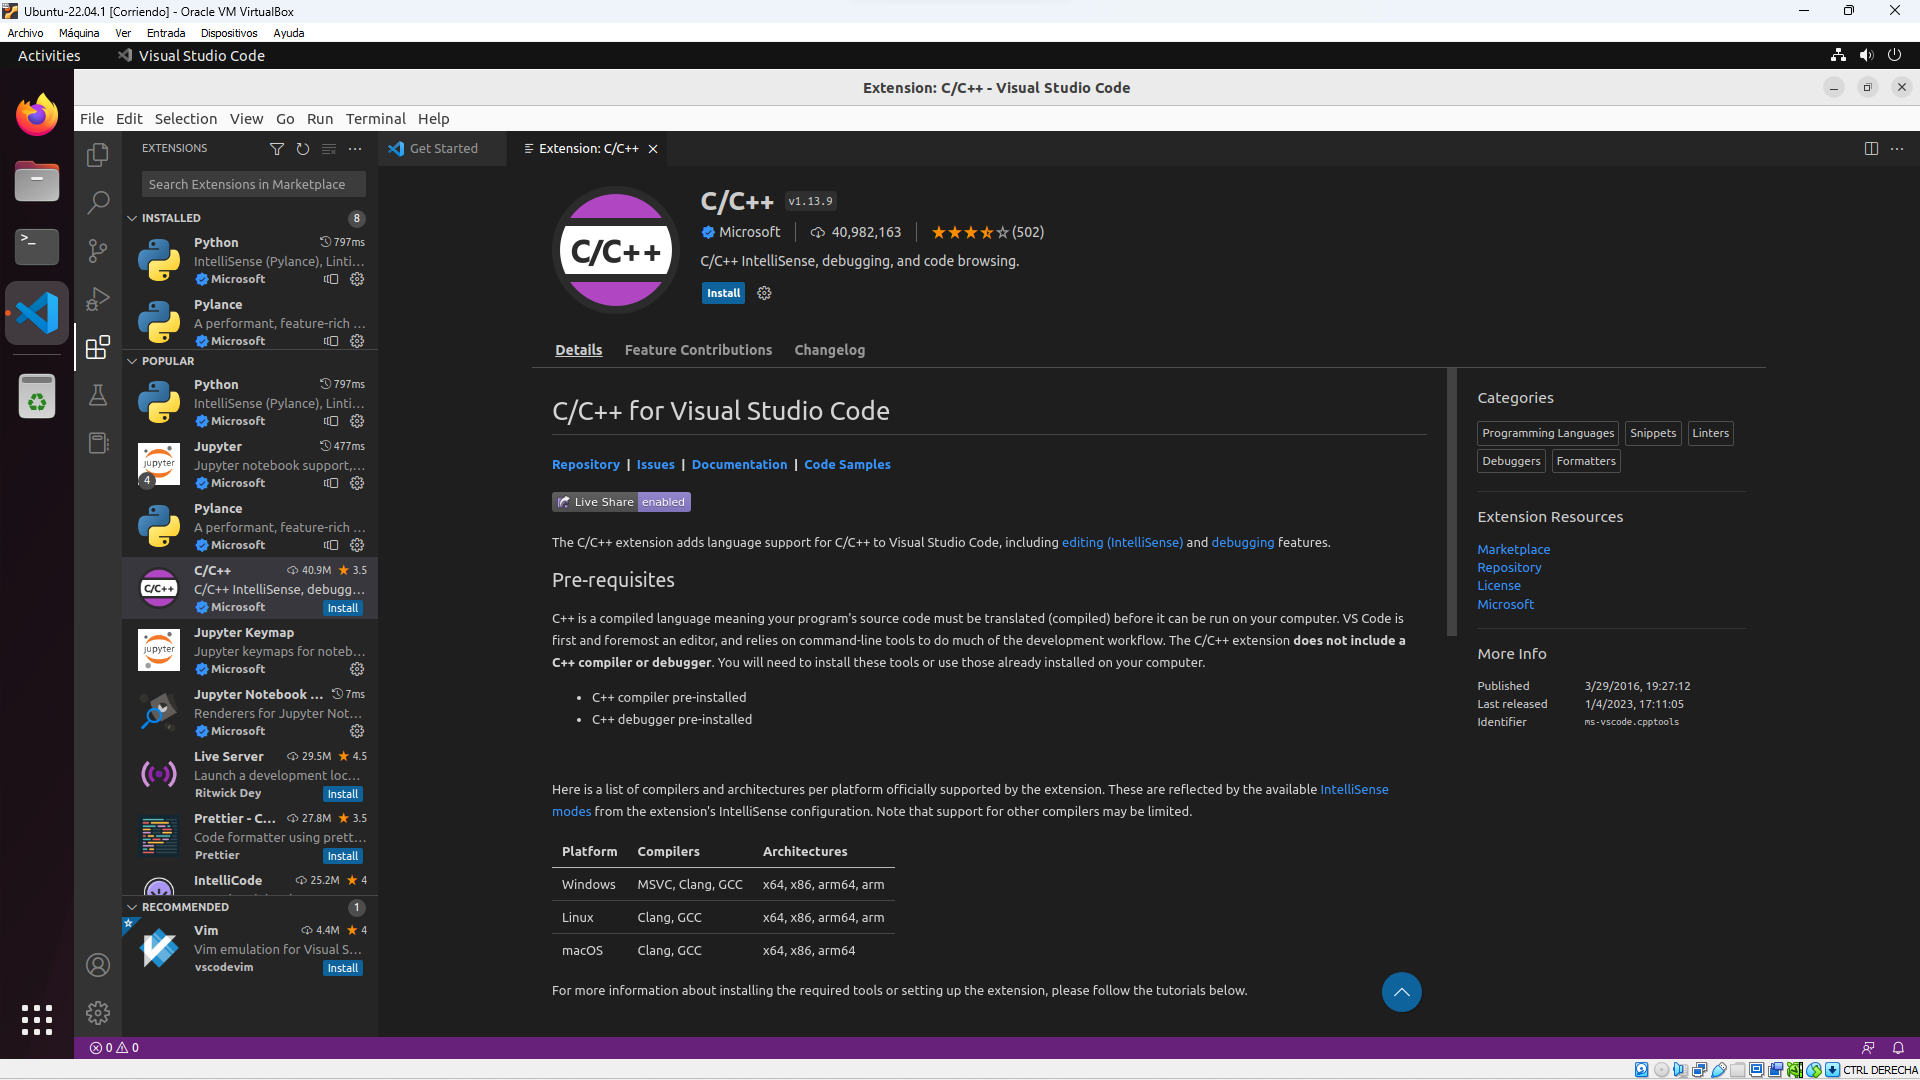The width and height of the screenshot is (1920, 1080).
Task: Toggle Python extension disable button
Action: click(x=332, y=278)
